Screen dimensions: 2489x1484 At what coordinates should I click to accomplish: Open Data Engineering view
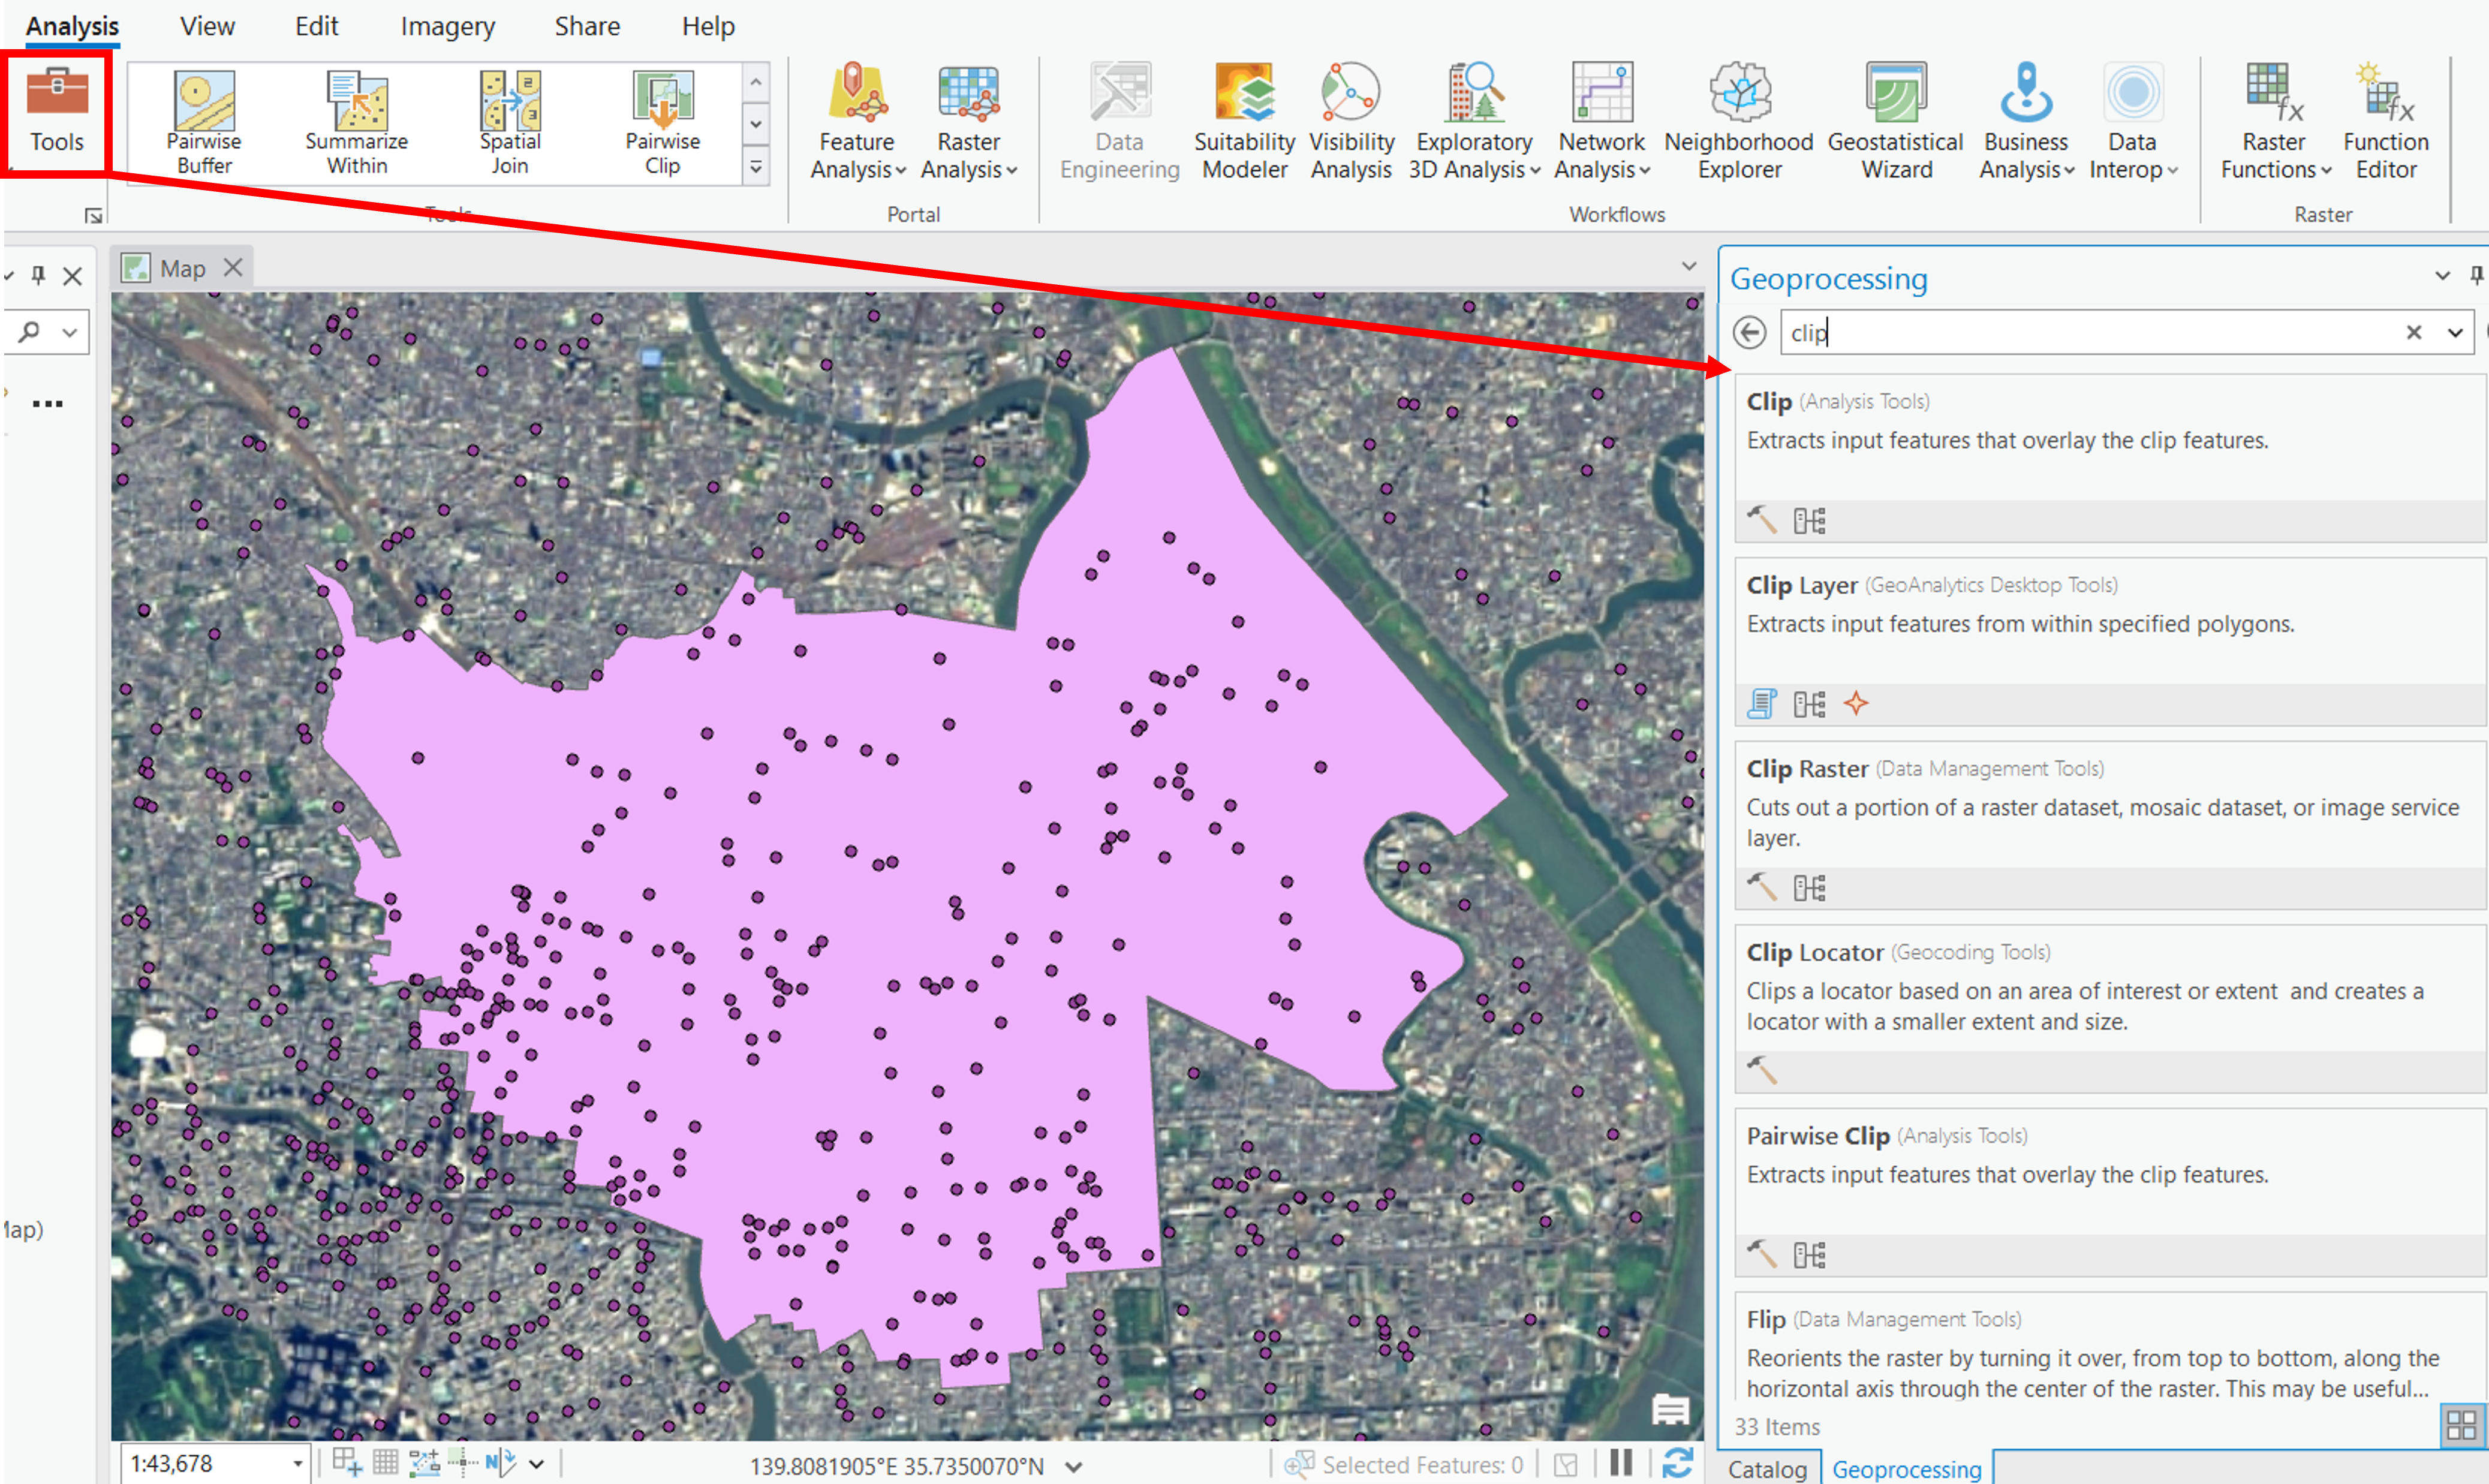click(x=1119, y=122)
